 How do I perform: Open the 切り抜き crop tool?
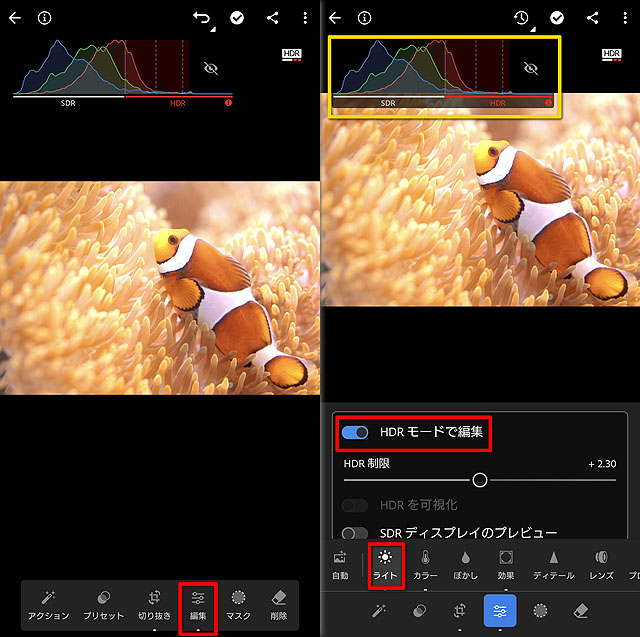[x=154, y=604]
